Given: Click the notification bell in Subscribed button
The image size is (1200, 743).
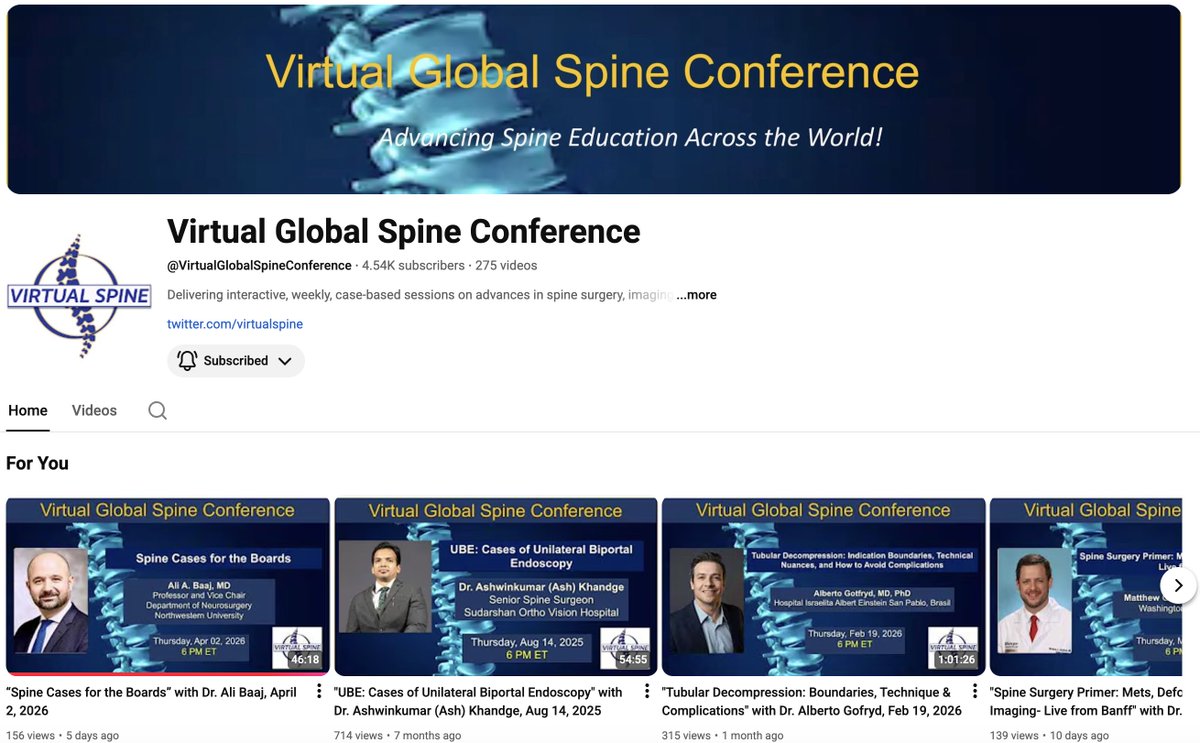Looking at the screenshot, I should [x=187, y=360].
